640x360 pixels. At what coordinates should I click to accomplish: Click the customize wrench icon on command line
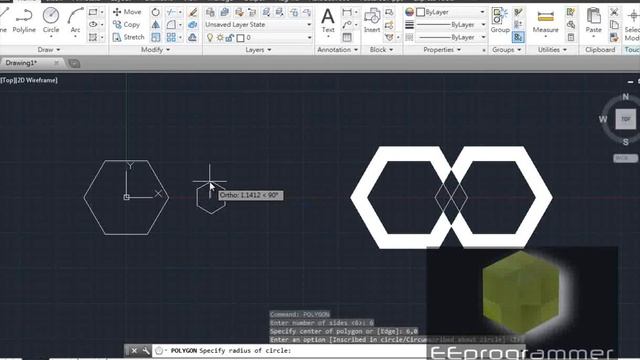[146, 351]
